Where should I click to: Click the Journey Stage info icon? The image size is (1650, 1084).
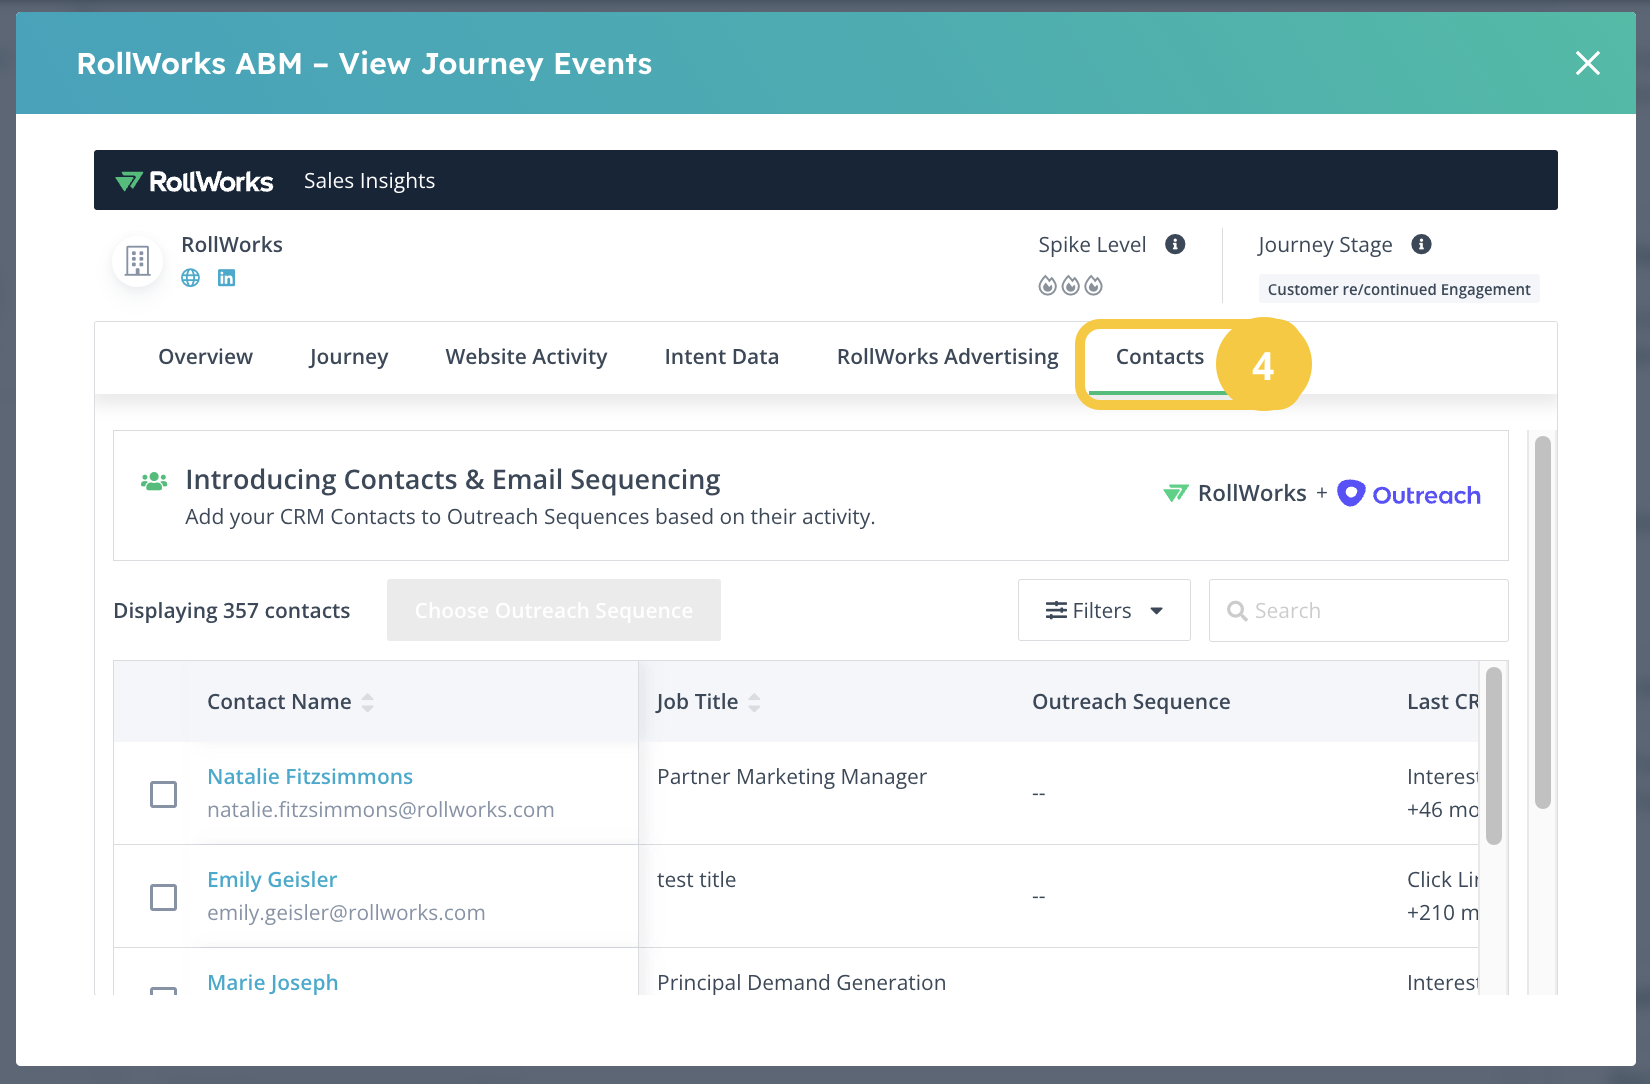1421,244
